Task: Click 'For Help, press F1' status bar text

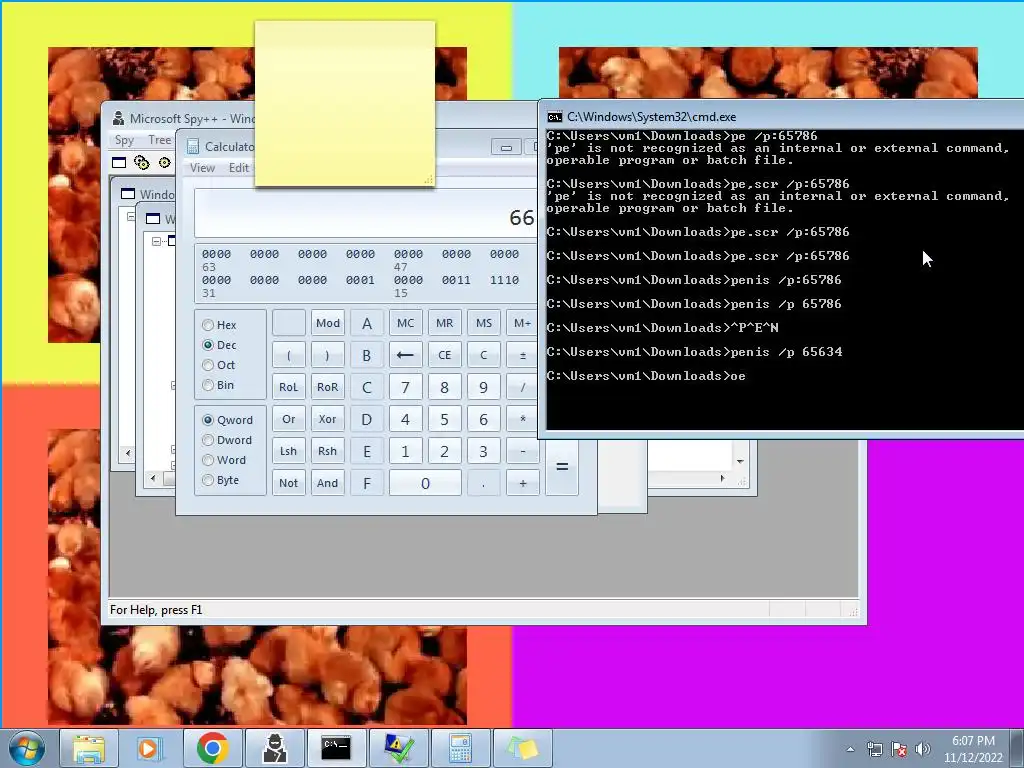Action: (x=156, y=610)
